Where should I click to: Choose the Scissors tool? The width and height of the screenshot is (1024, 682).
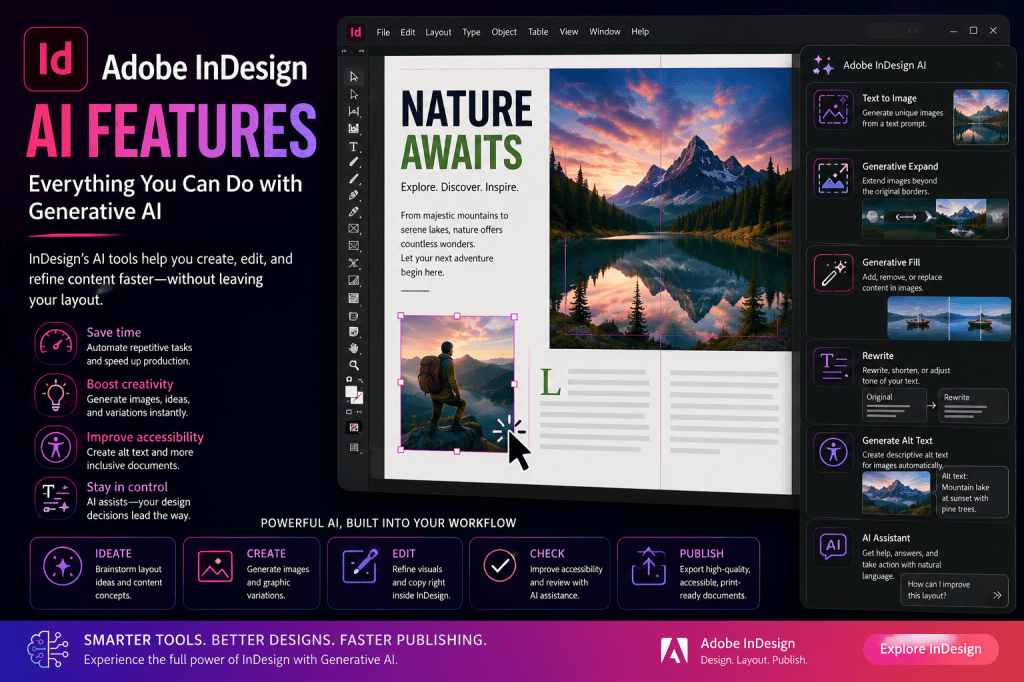(353, 263)
